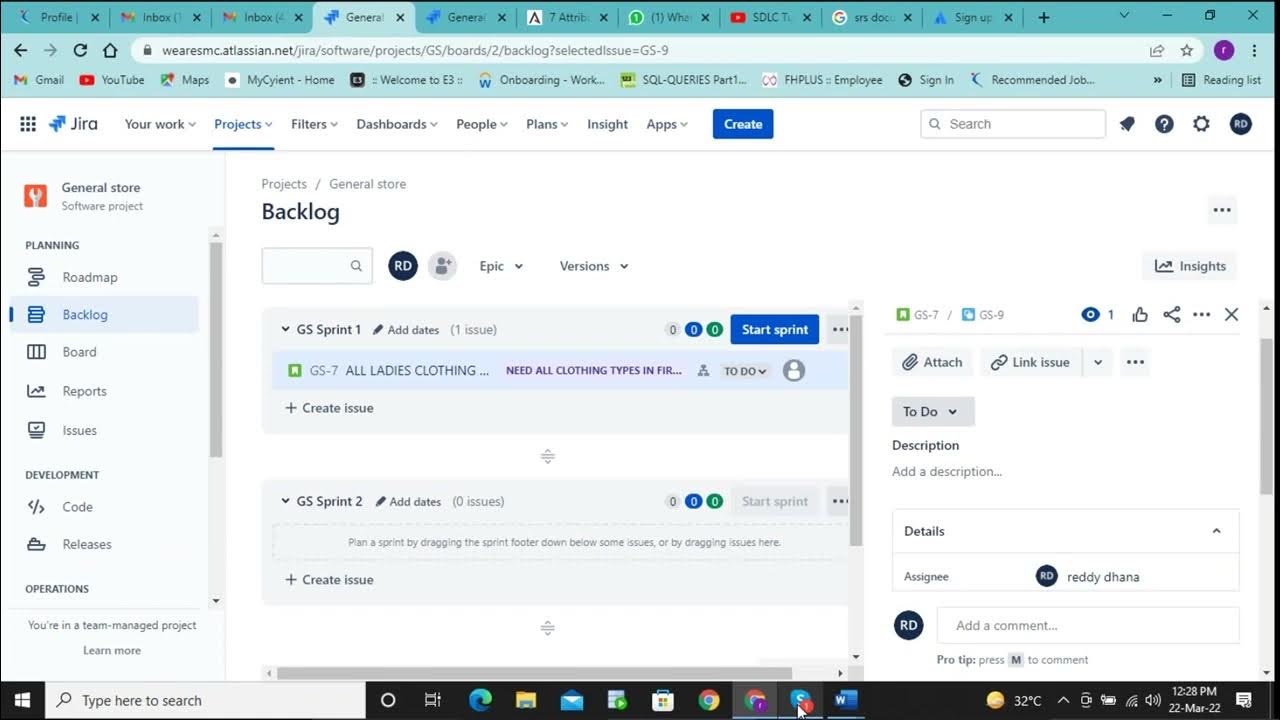Open the Help question mark icon
This screenshot has height=720, width=1280.
1164,124
